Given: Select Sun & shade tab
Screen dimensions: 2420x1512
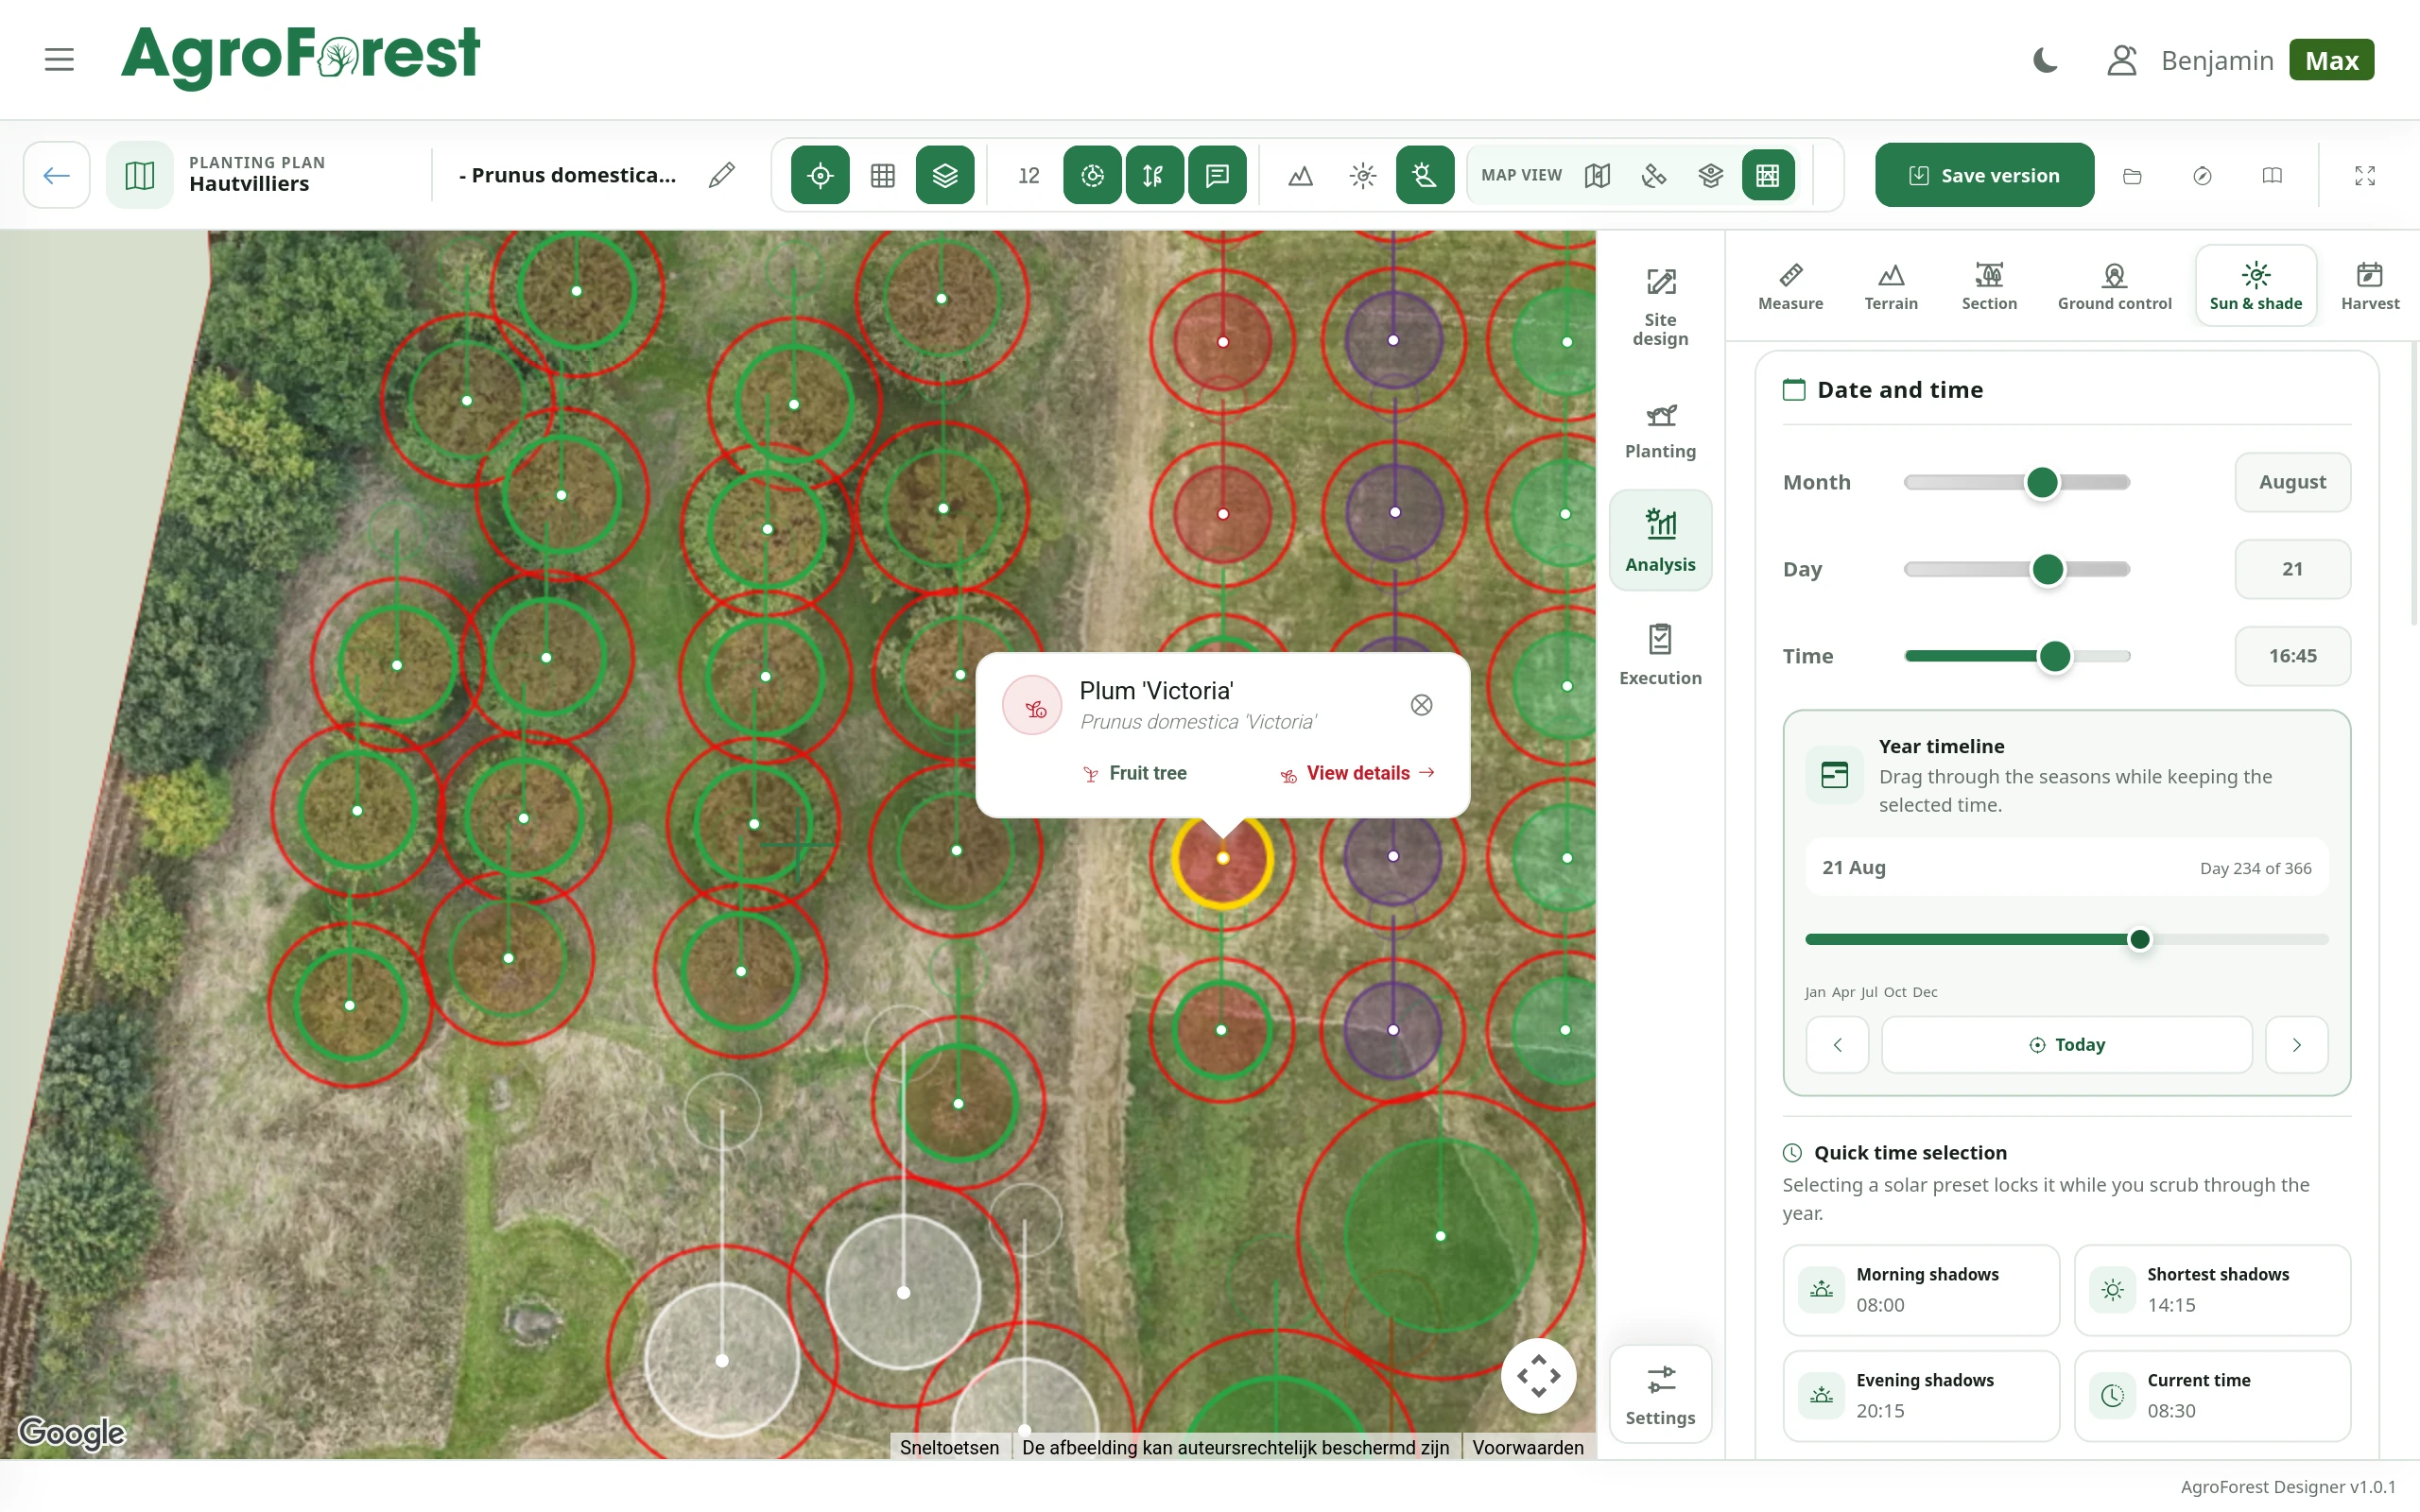Looking at the screenshot, I should [x=2256, y=286].
